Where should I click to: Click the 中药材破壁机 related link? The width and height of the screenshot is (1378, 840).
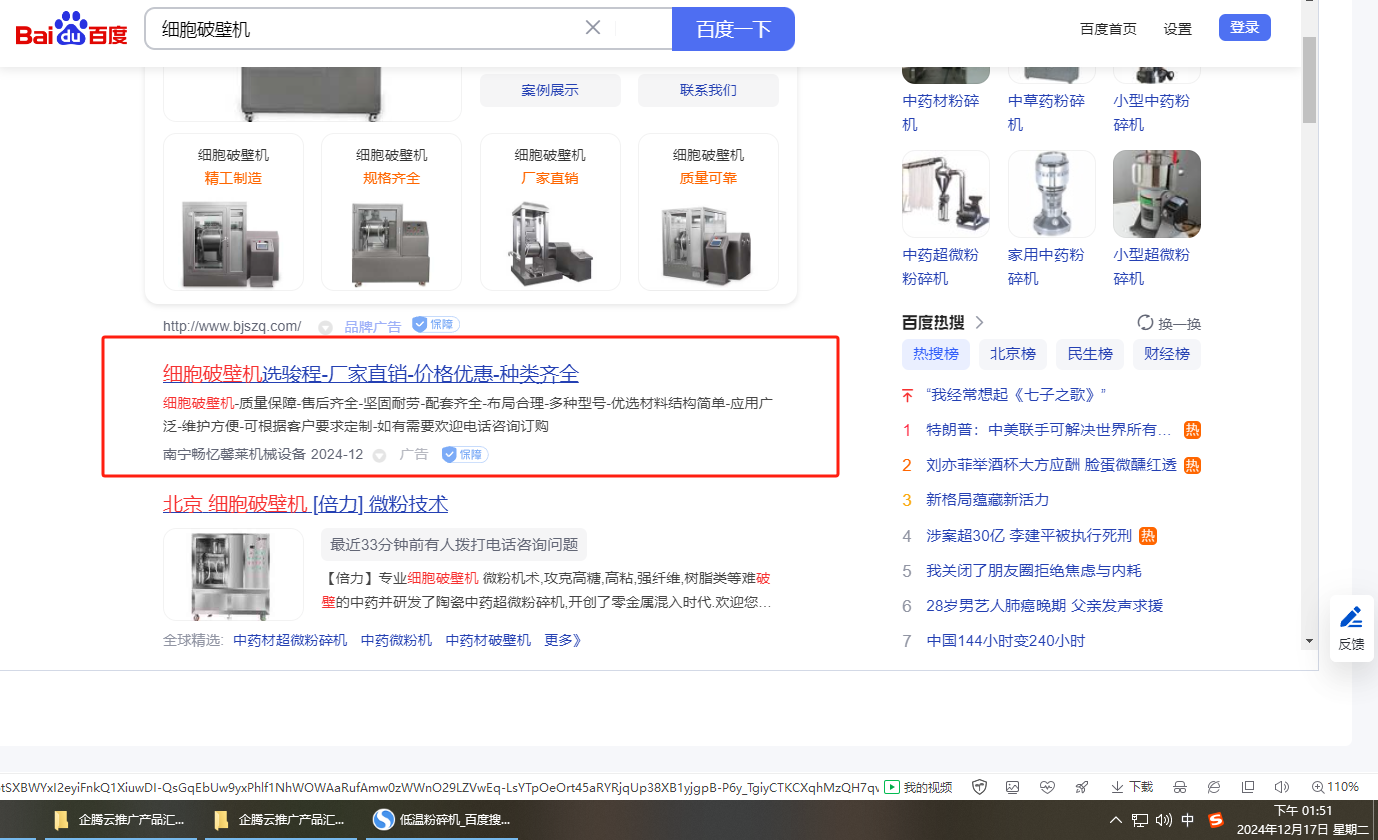[488, 640]
